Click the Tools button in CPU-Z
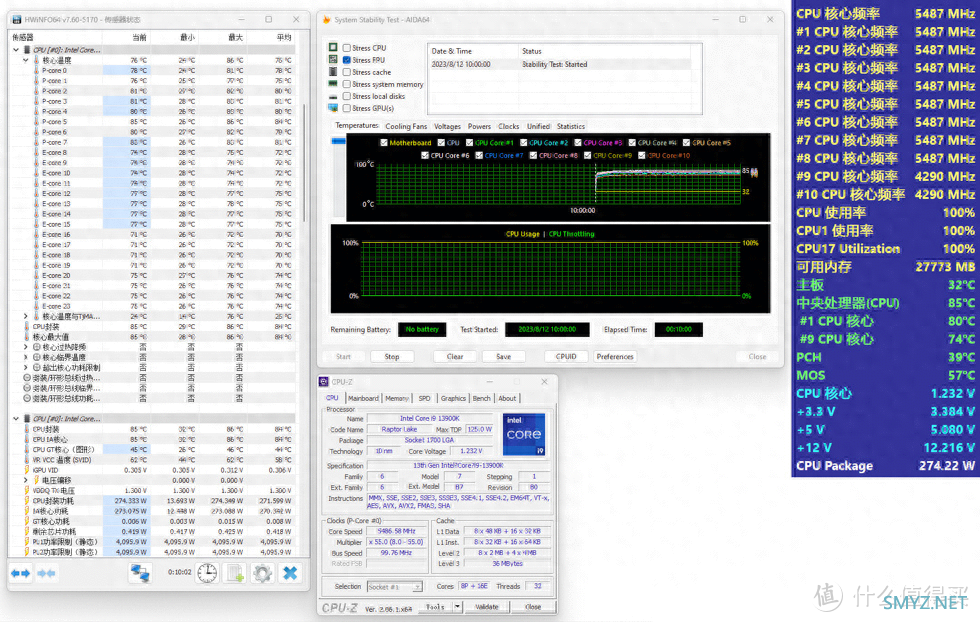Image resolution: width=980 pixels, height=622 pixels. [436, 607]
